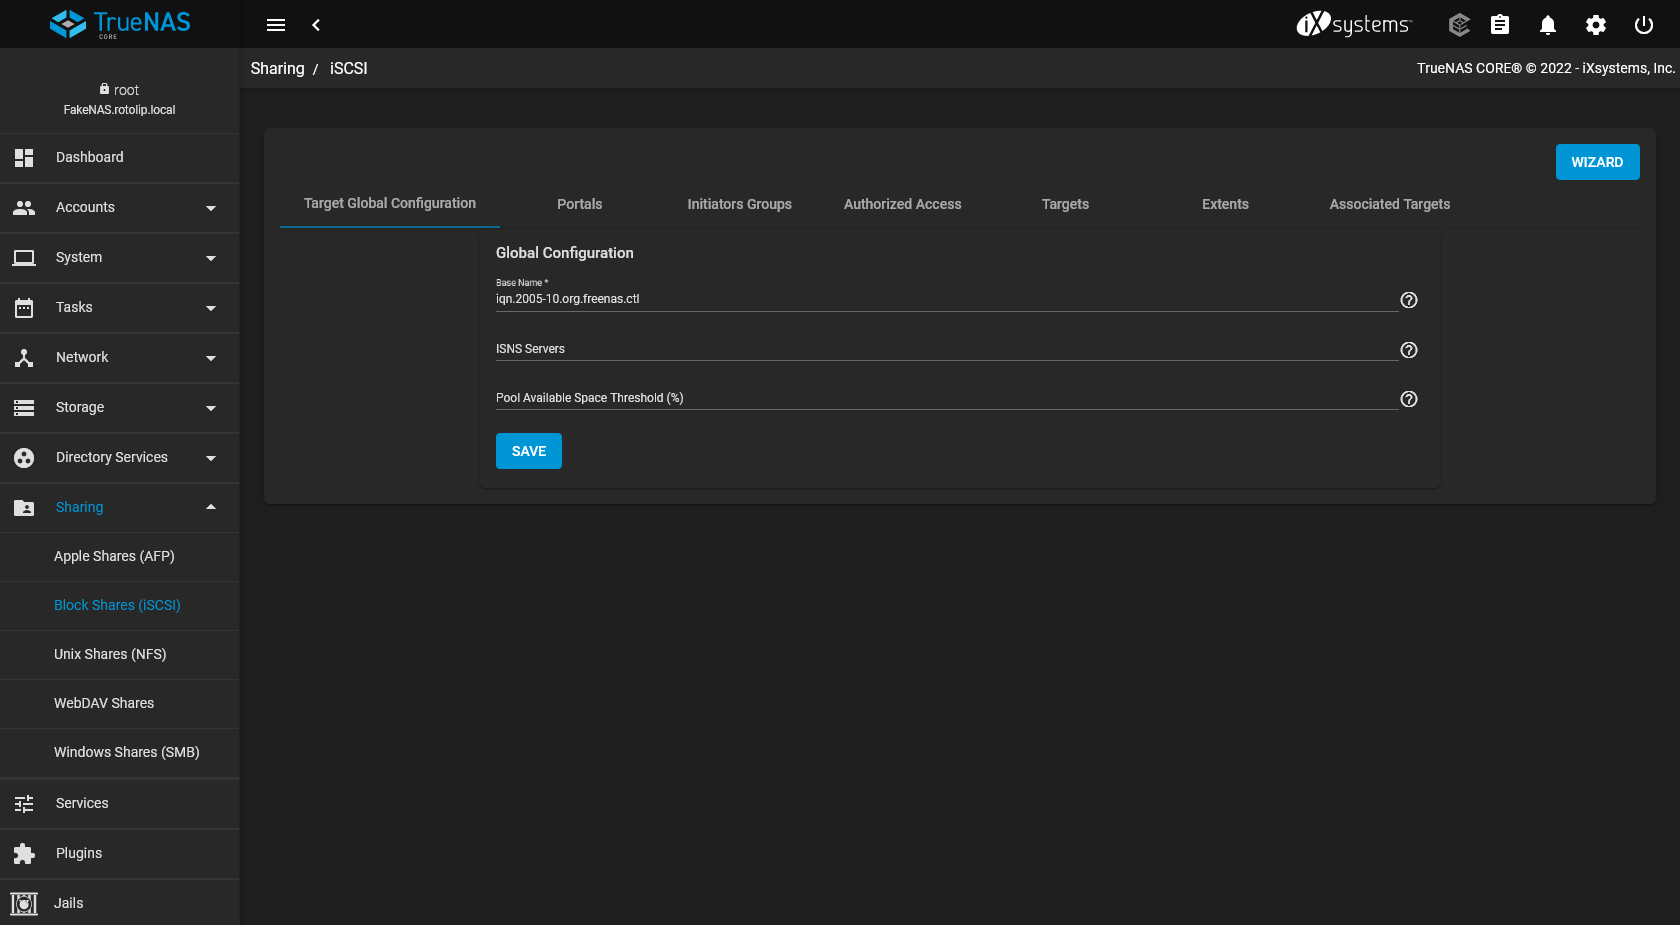This screenshot has width=1680, height=925.
Task: Click the TrueCommand status cube icon
Action: (1459, 24)
